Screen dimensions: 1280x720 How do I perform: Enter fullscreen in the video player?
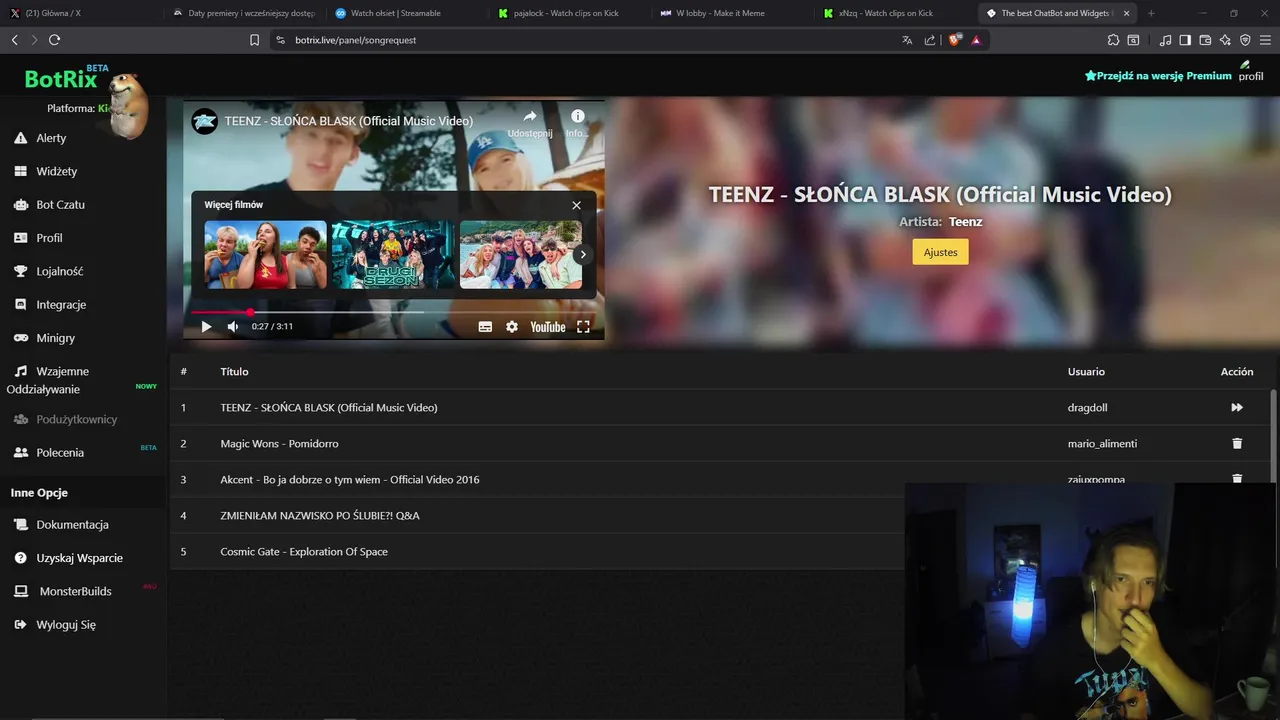coord(583,326)
